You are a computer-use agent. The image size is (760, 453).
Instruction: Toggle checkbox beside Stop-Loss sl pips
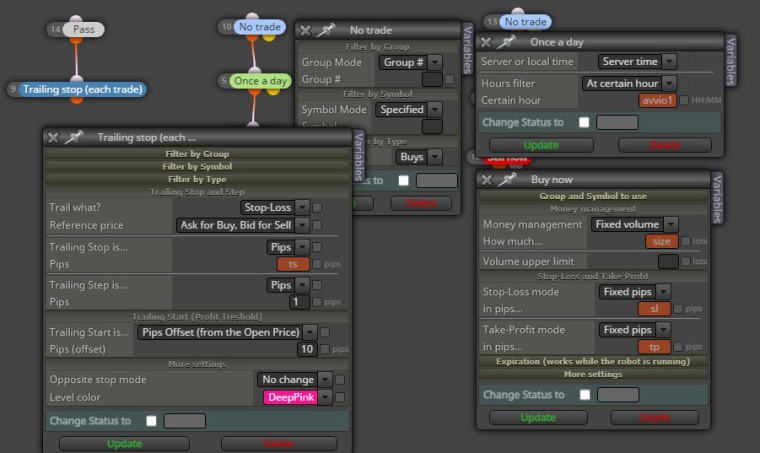tap(679, 309)
